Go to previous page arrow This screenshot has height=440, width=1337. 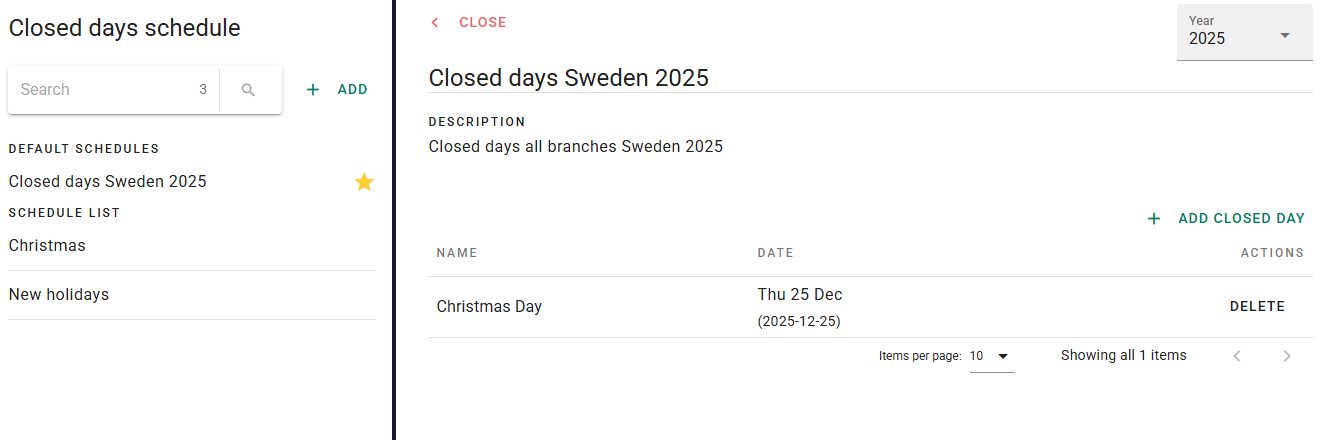[1237, 356]
